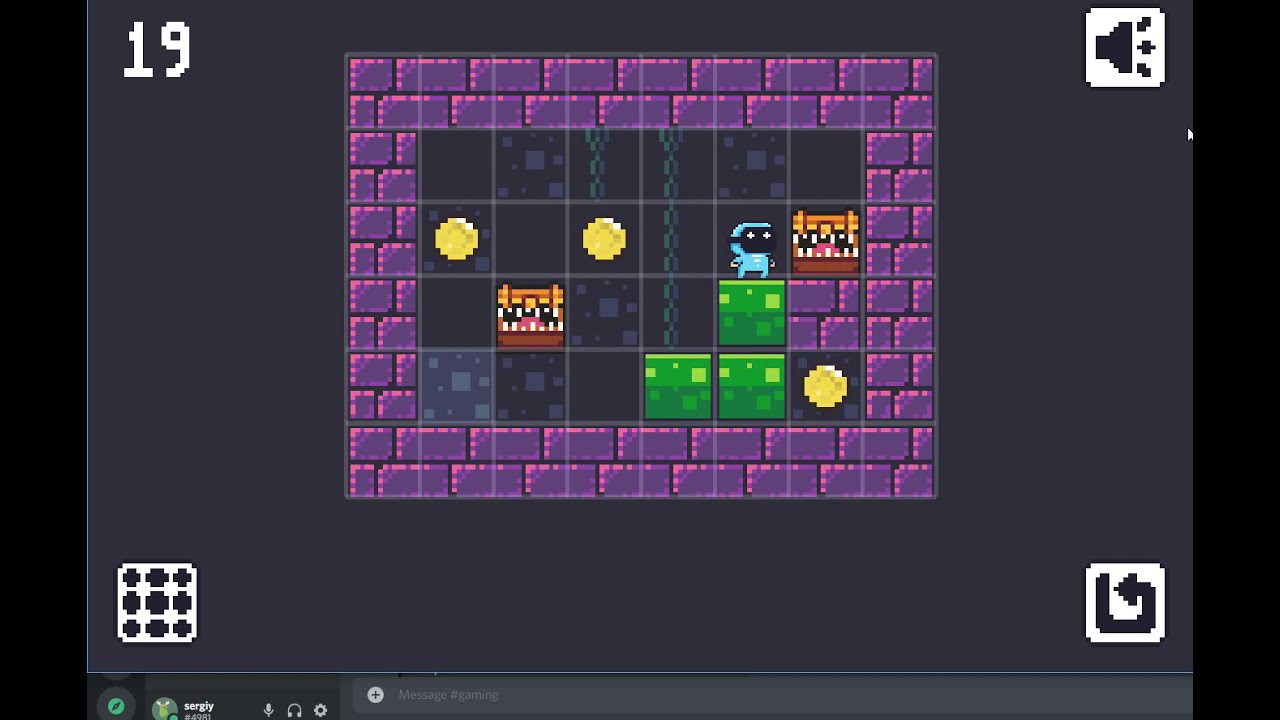This screenshot has width=1280, height=720.
Task: Mute the game sound with speaker icon
Action: (1125, 47)
